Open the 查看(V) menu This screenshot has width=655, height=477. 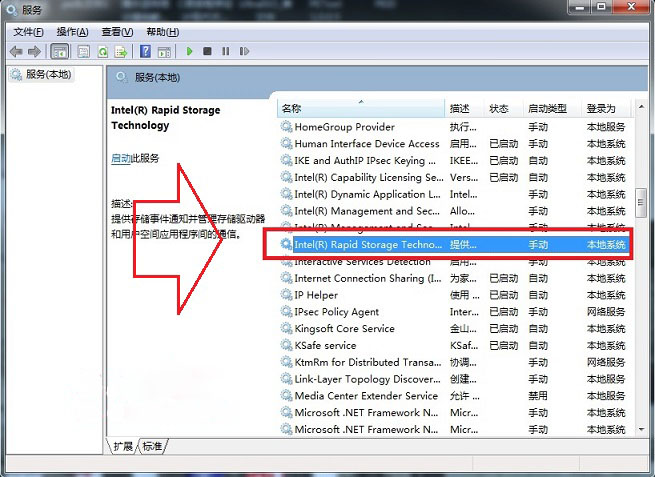coord(117,32)
